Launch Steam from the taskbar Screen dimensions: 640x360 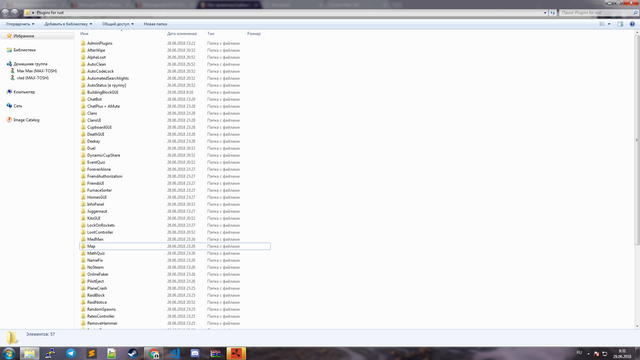click(133, 353)
